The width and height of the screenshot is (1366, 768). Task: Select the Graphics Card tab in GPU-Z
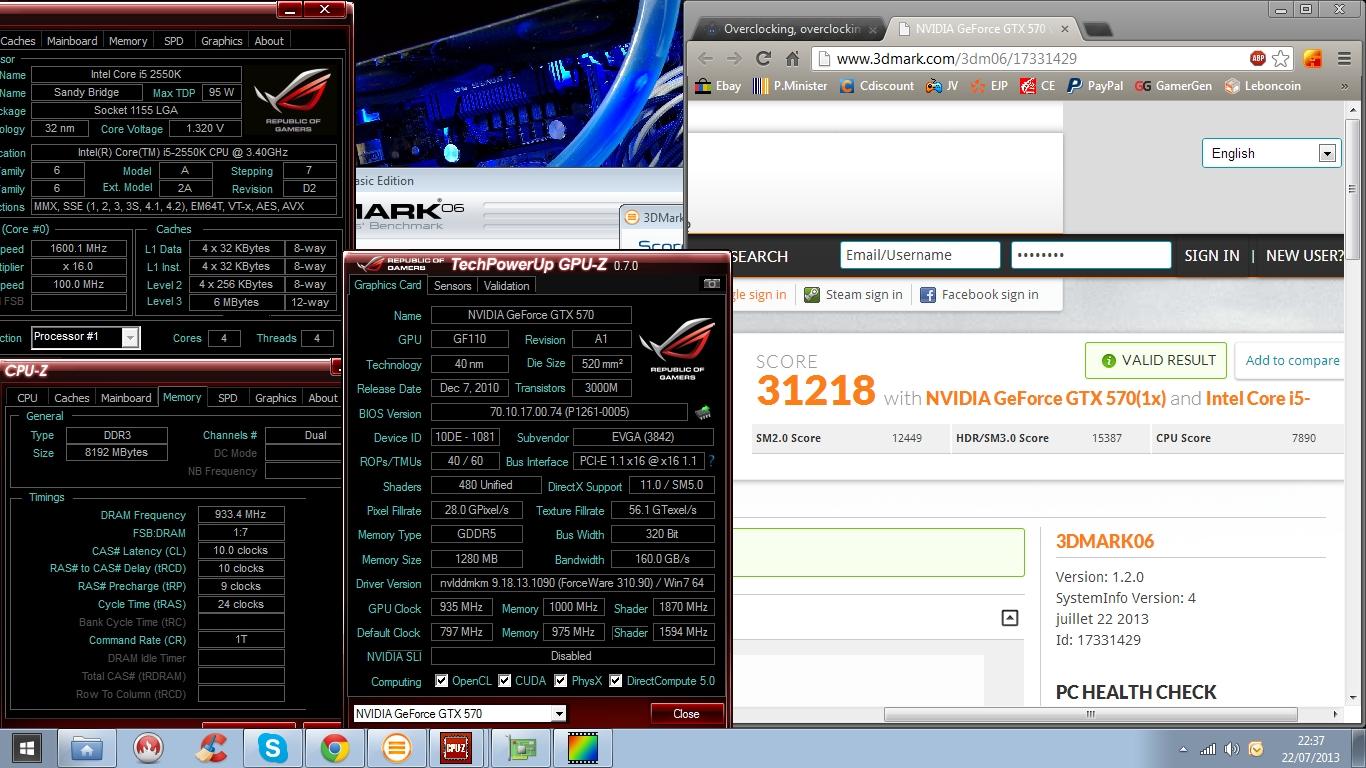(x=388, y=284)
